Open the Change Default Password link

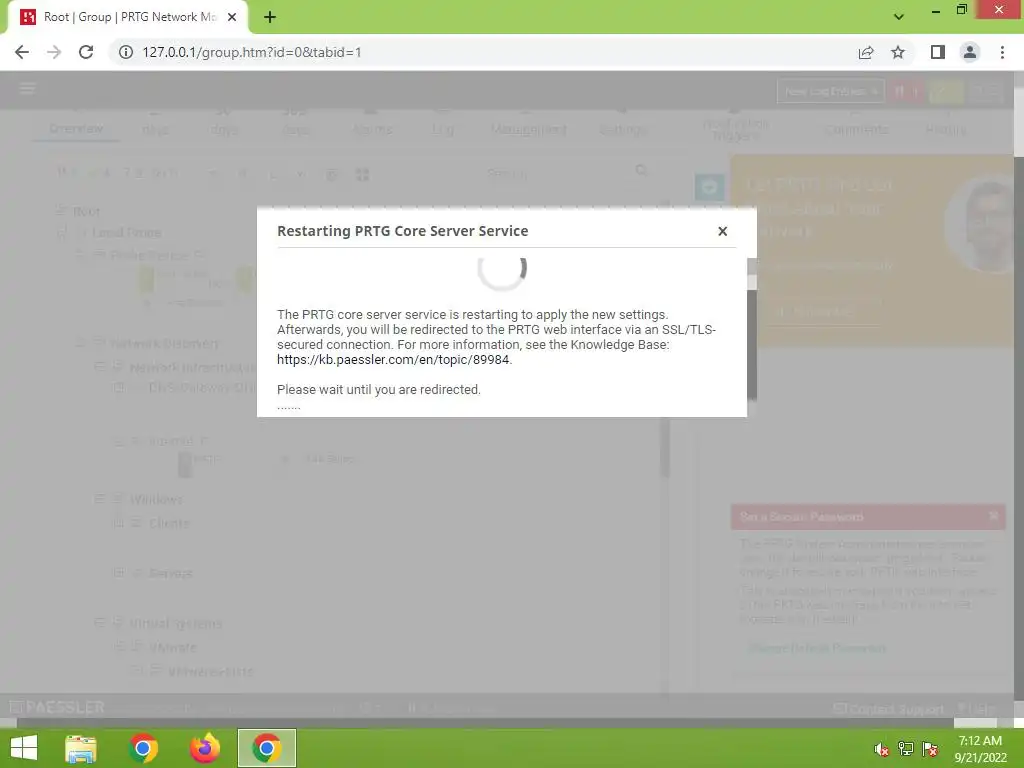(818, 648)
